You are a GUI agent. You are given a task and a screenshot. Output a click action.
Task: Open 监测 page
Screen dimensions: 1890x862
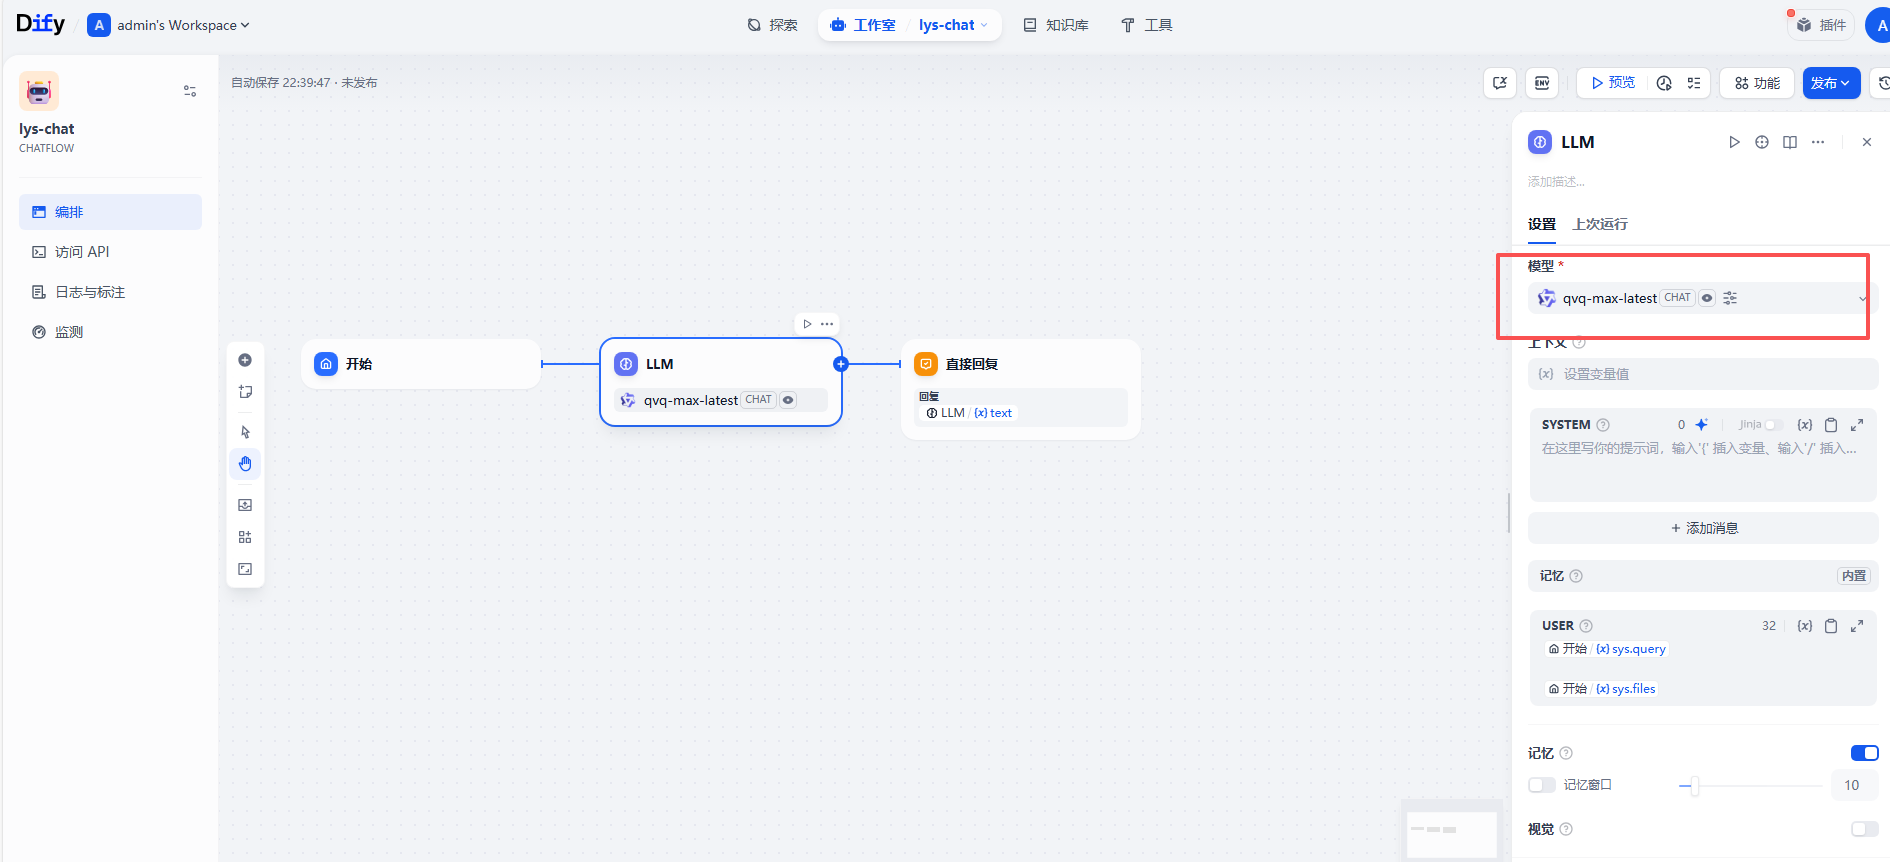pyautogui.click(x=110, y=332)
